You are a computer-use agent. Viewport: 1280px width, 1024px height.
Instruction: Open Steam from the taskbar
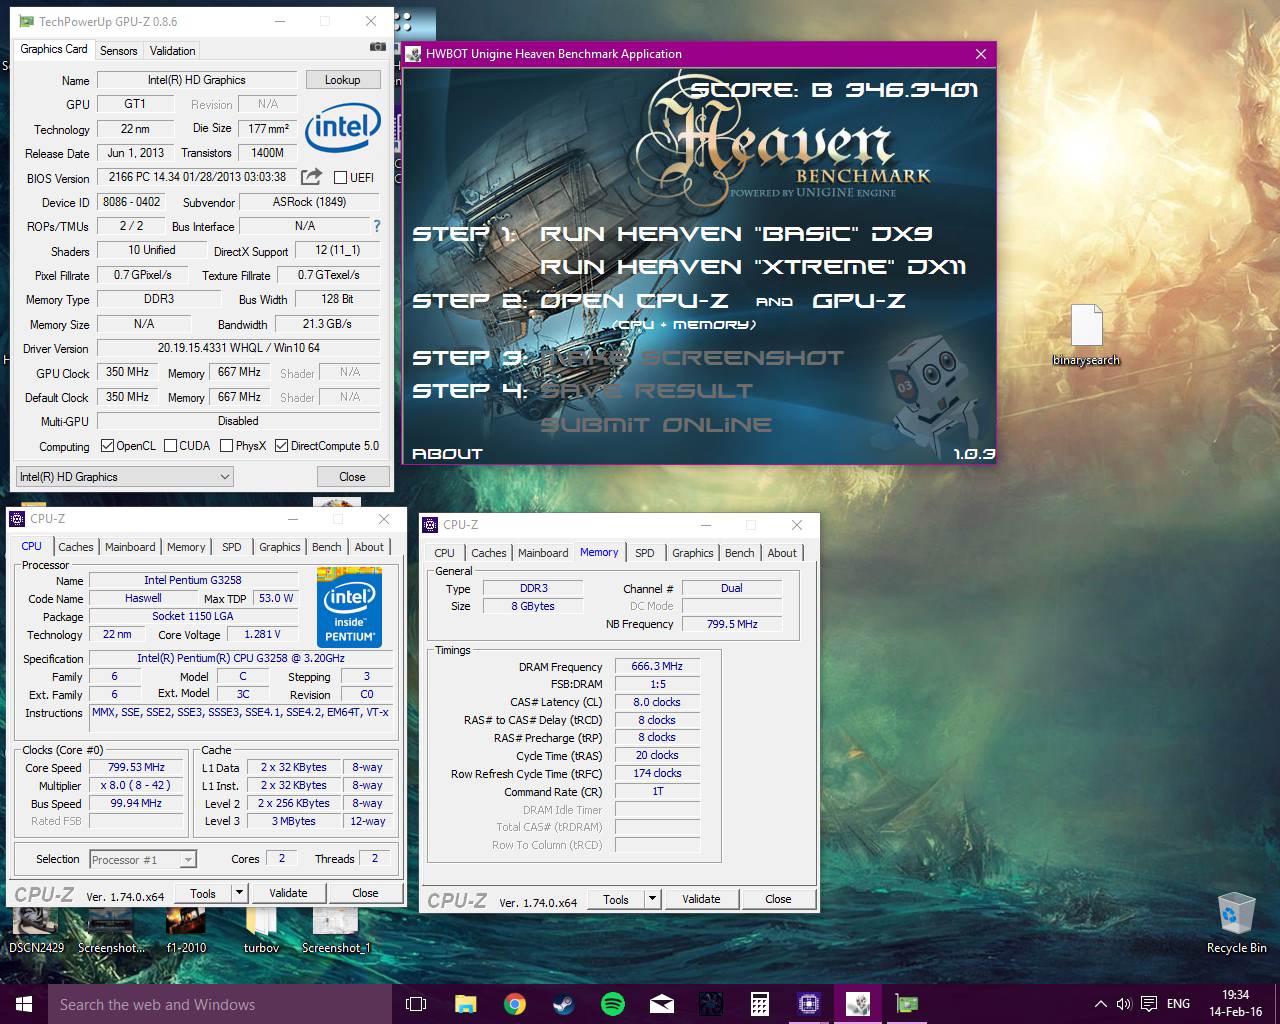tap(563, 1004)
